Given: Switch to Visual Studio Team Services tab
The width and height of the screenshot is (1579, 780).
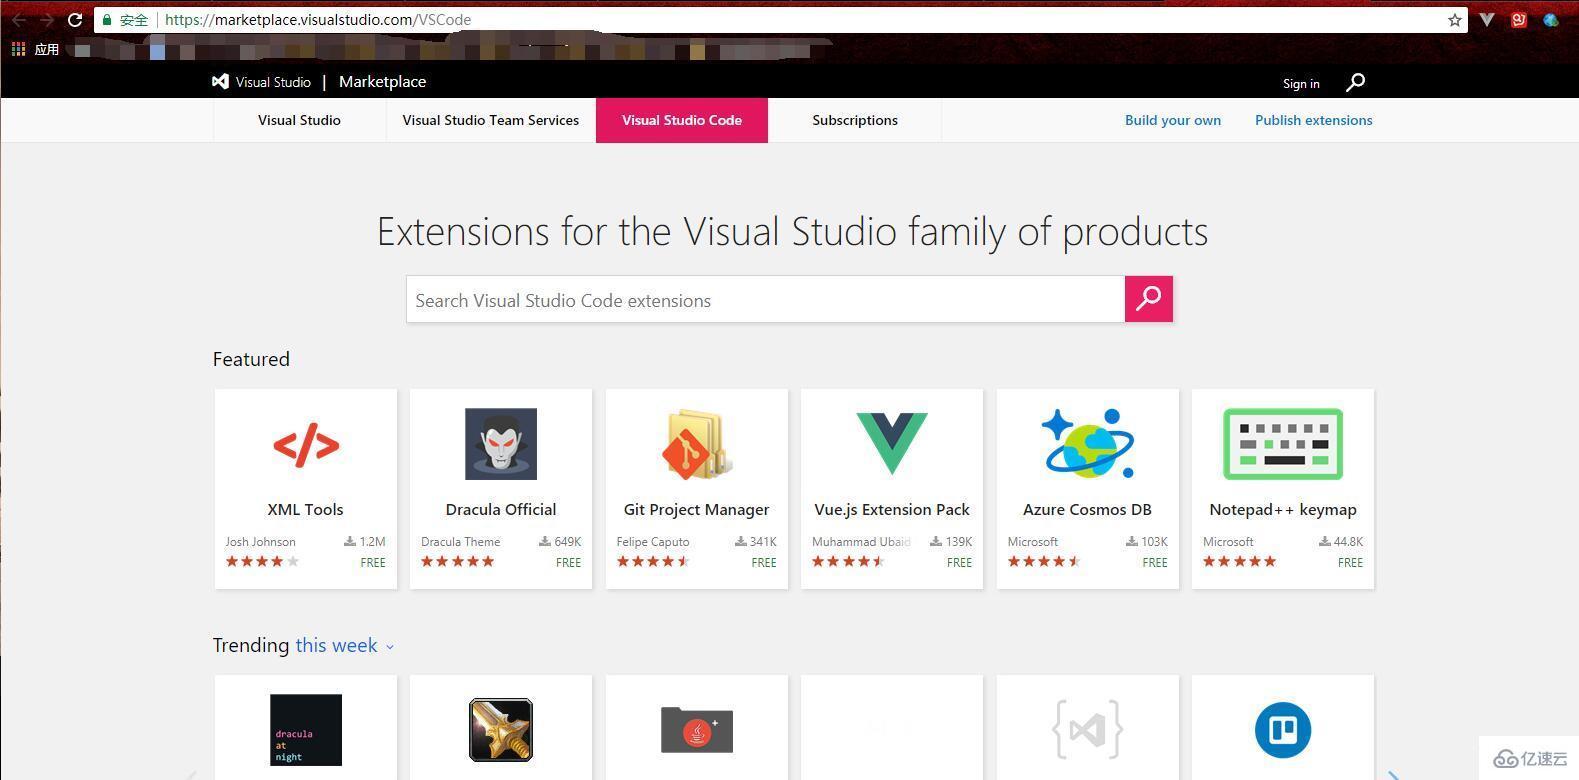Looking at the screenshot, I should click(491, 120).
